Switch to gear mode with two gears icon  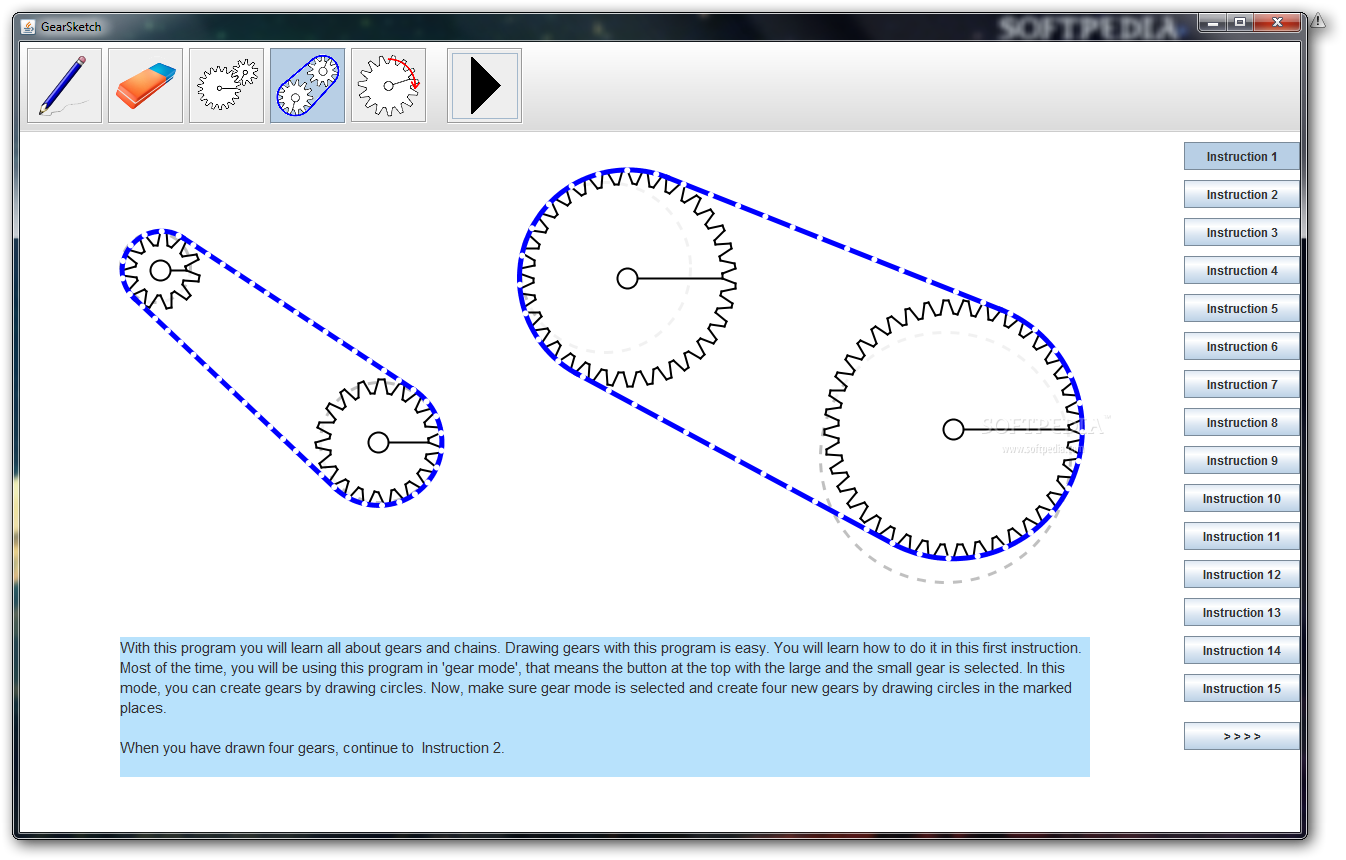point(226,86)
